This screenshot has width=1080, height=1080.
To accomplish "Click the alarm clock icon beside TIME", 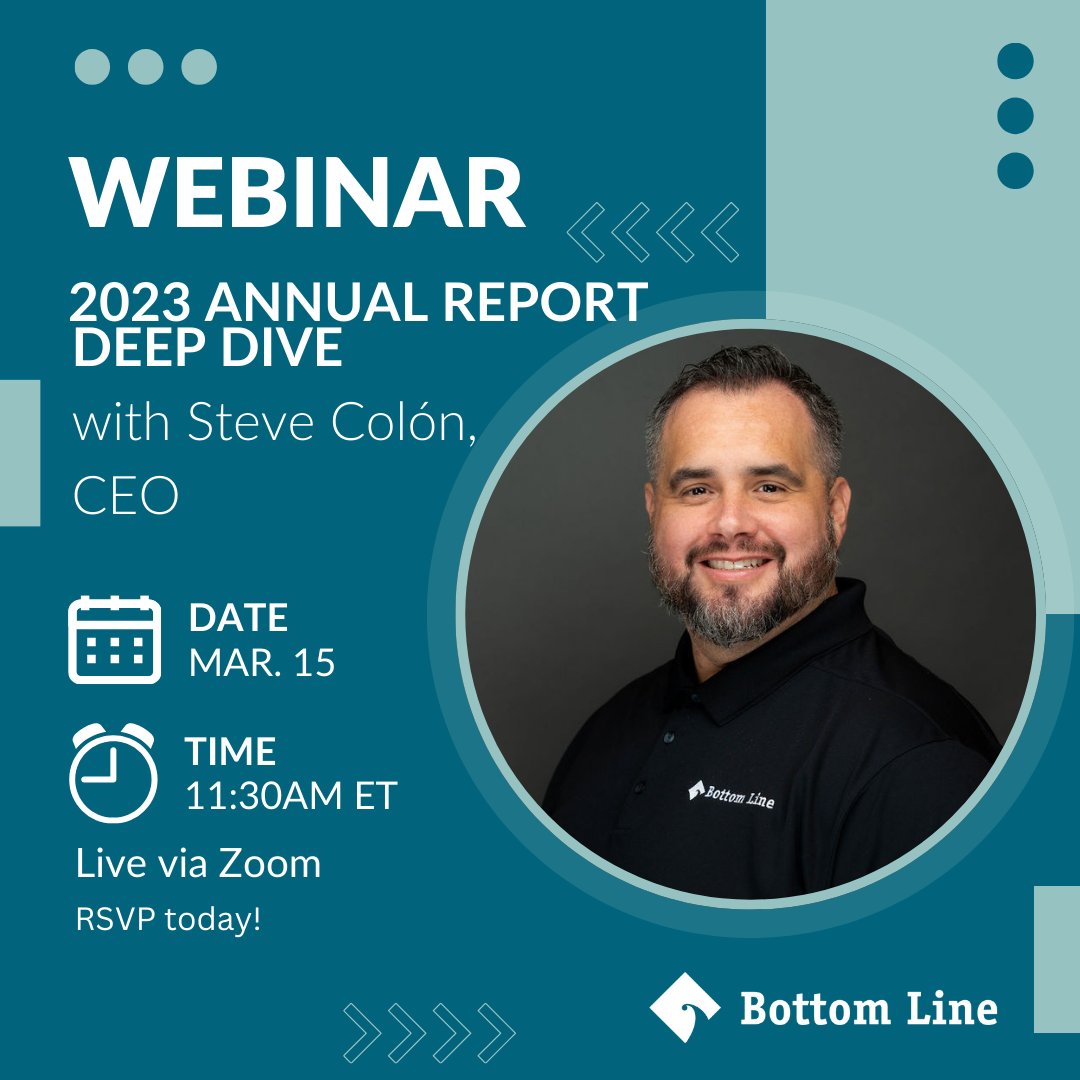I will coord(114,773).
